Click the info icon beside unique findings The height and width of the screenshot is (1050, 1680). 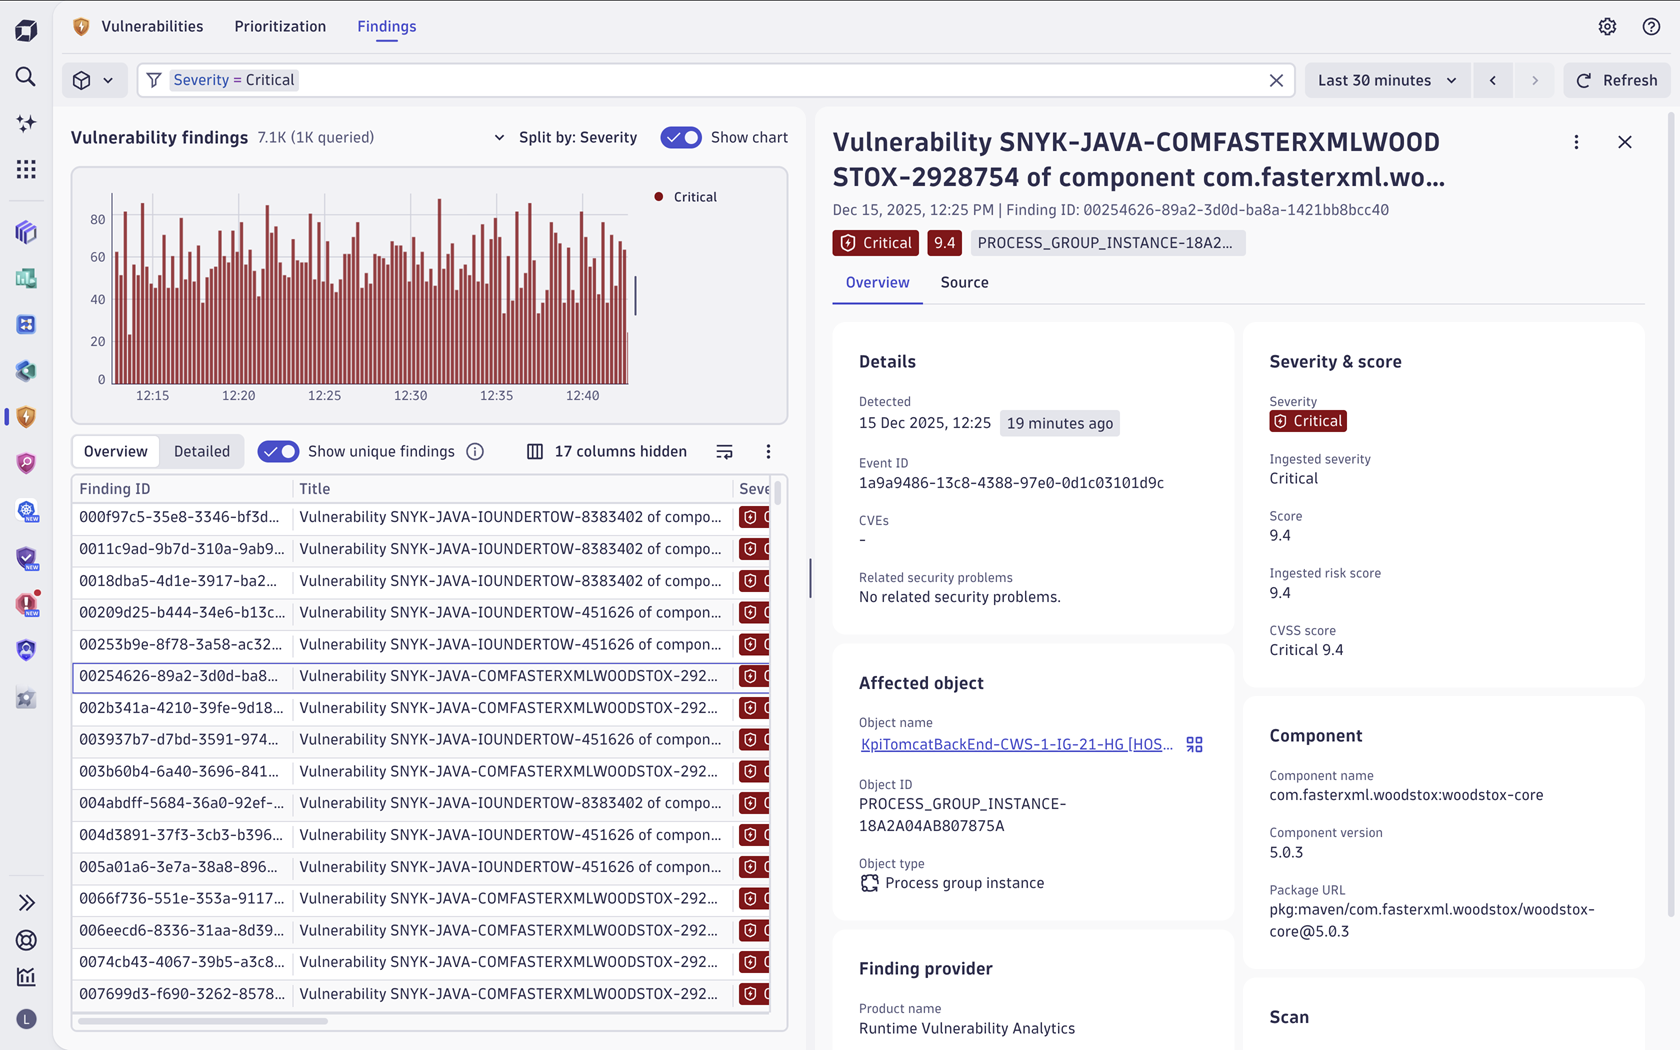pos(475,452)
